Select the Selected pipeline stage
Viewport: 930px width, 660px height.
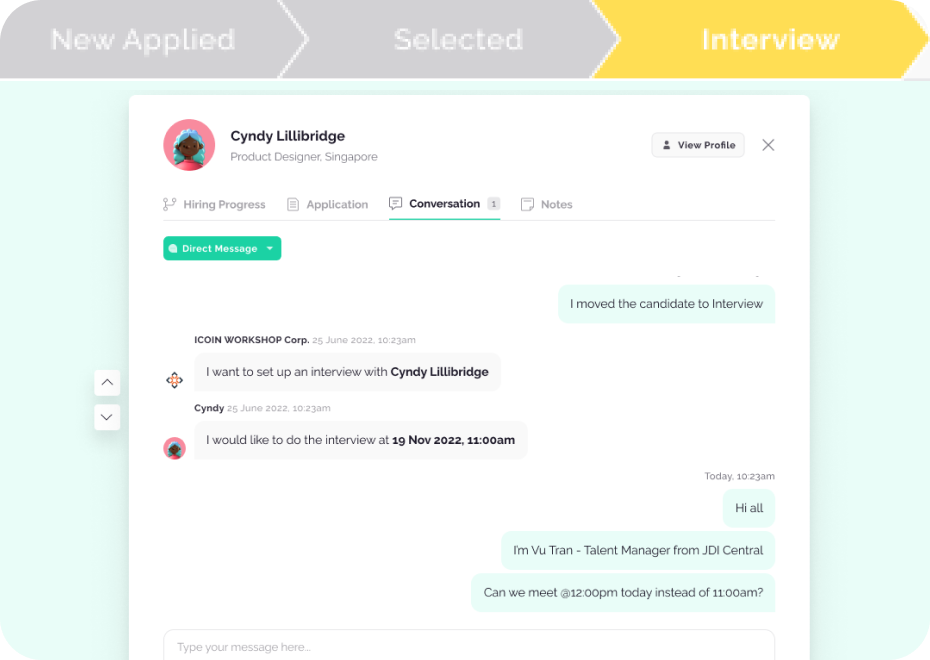point(458,40)
